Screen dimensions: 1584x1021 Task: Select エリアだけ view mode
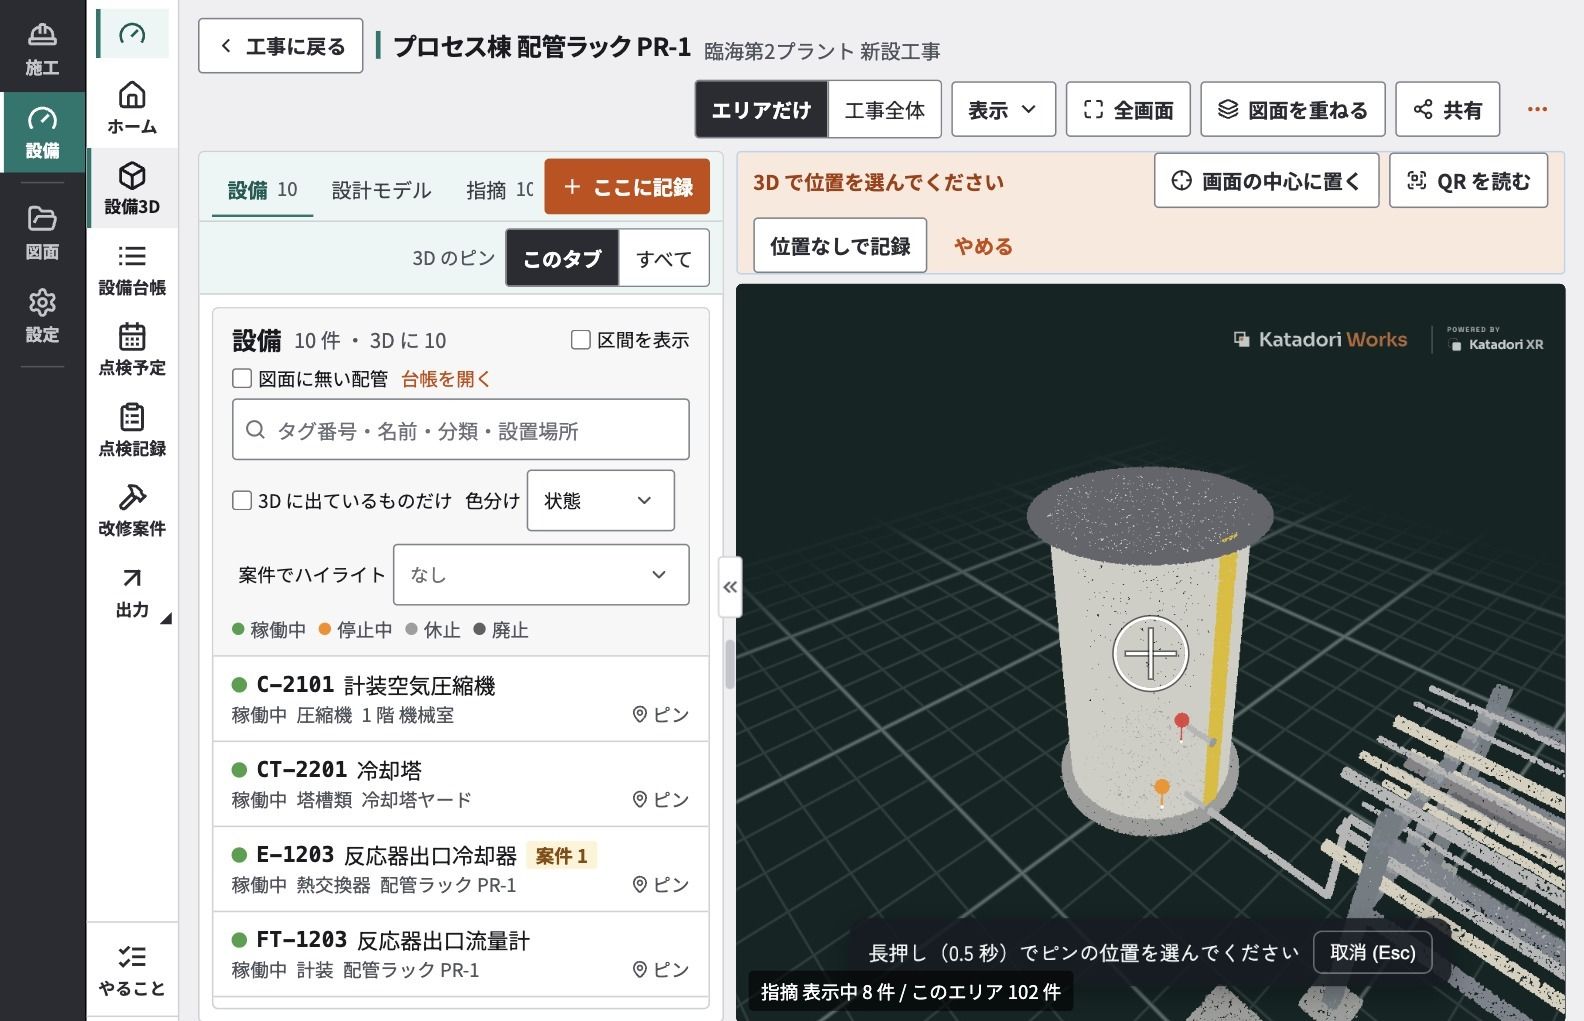point(762,109)
